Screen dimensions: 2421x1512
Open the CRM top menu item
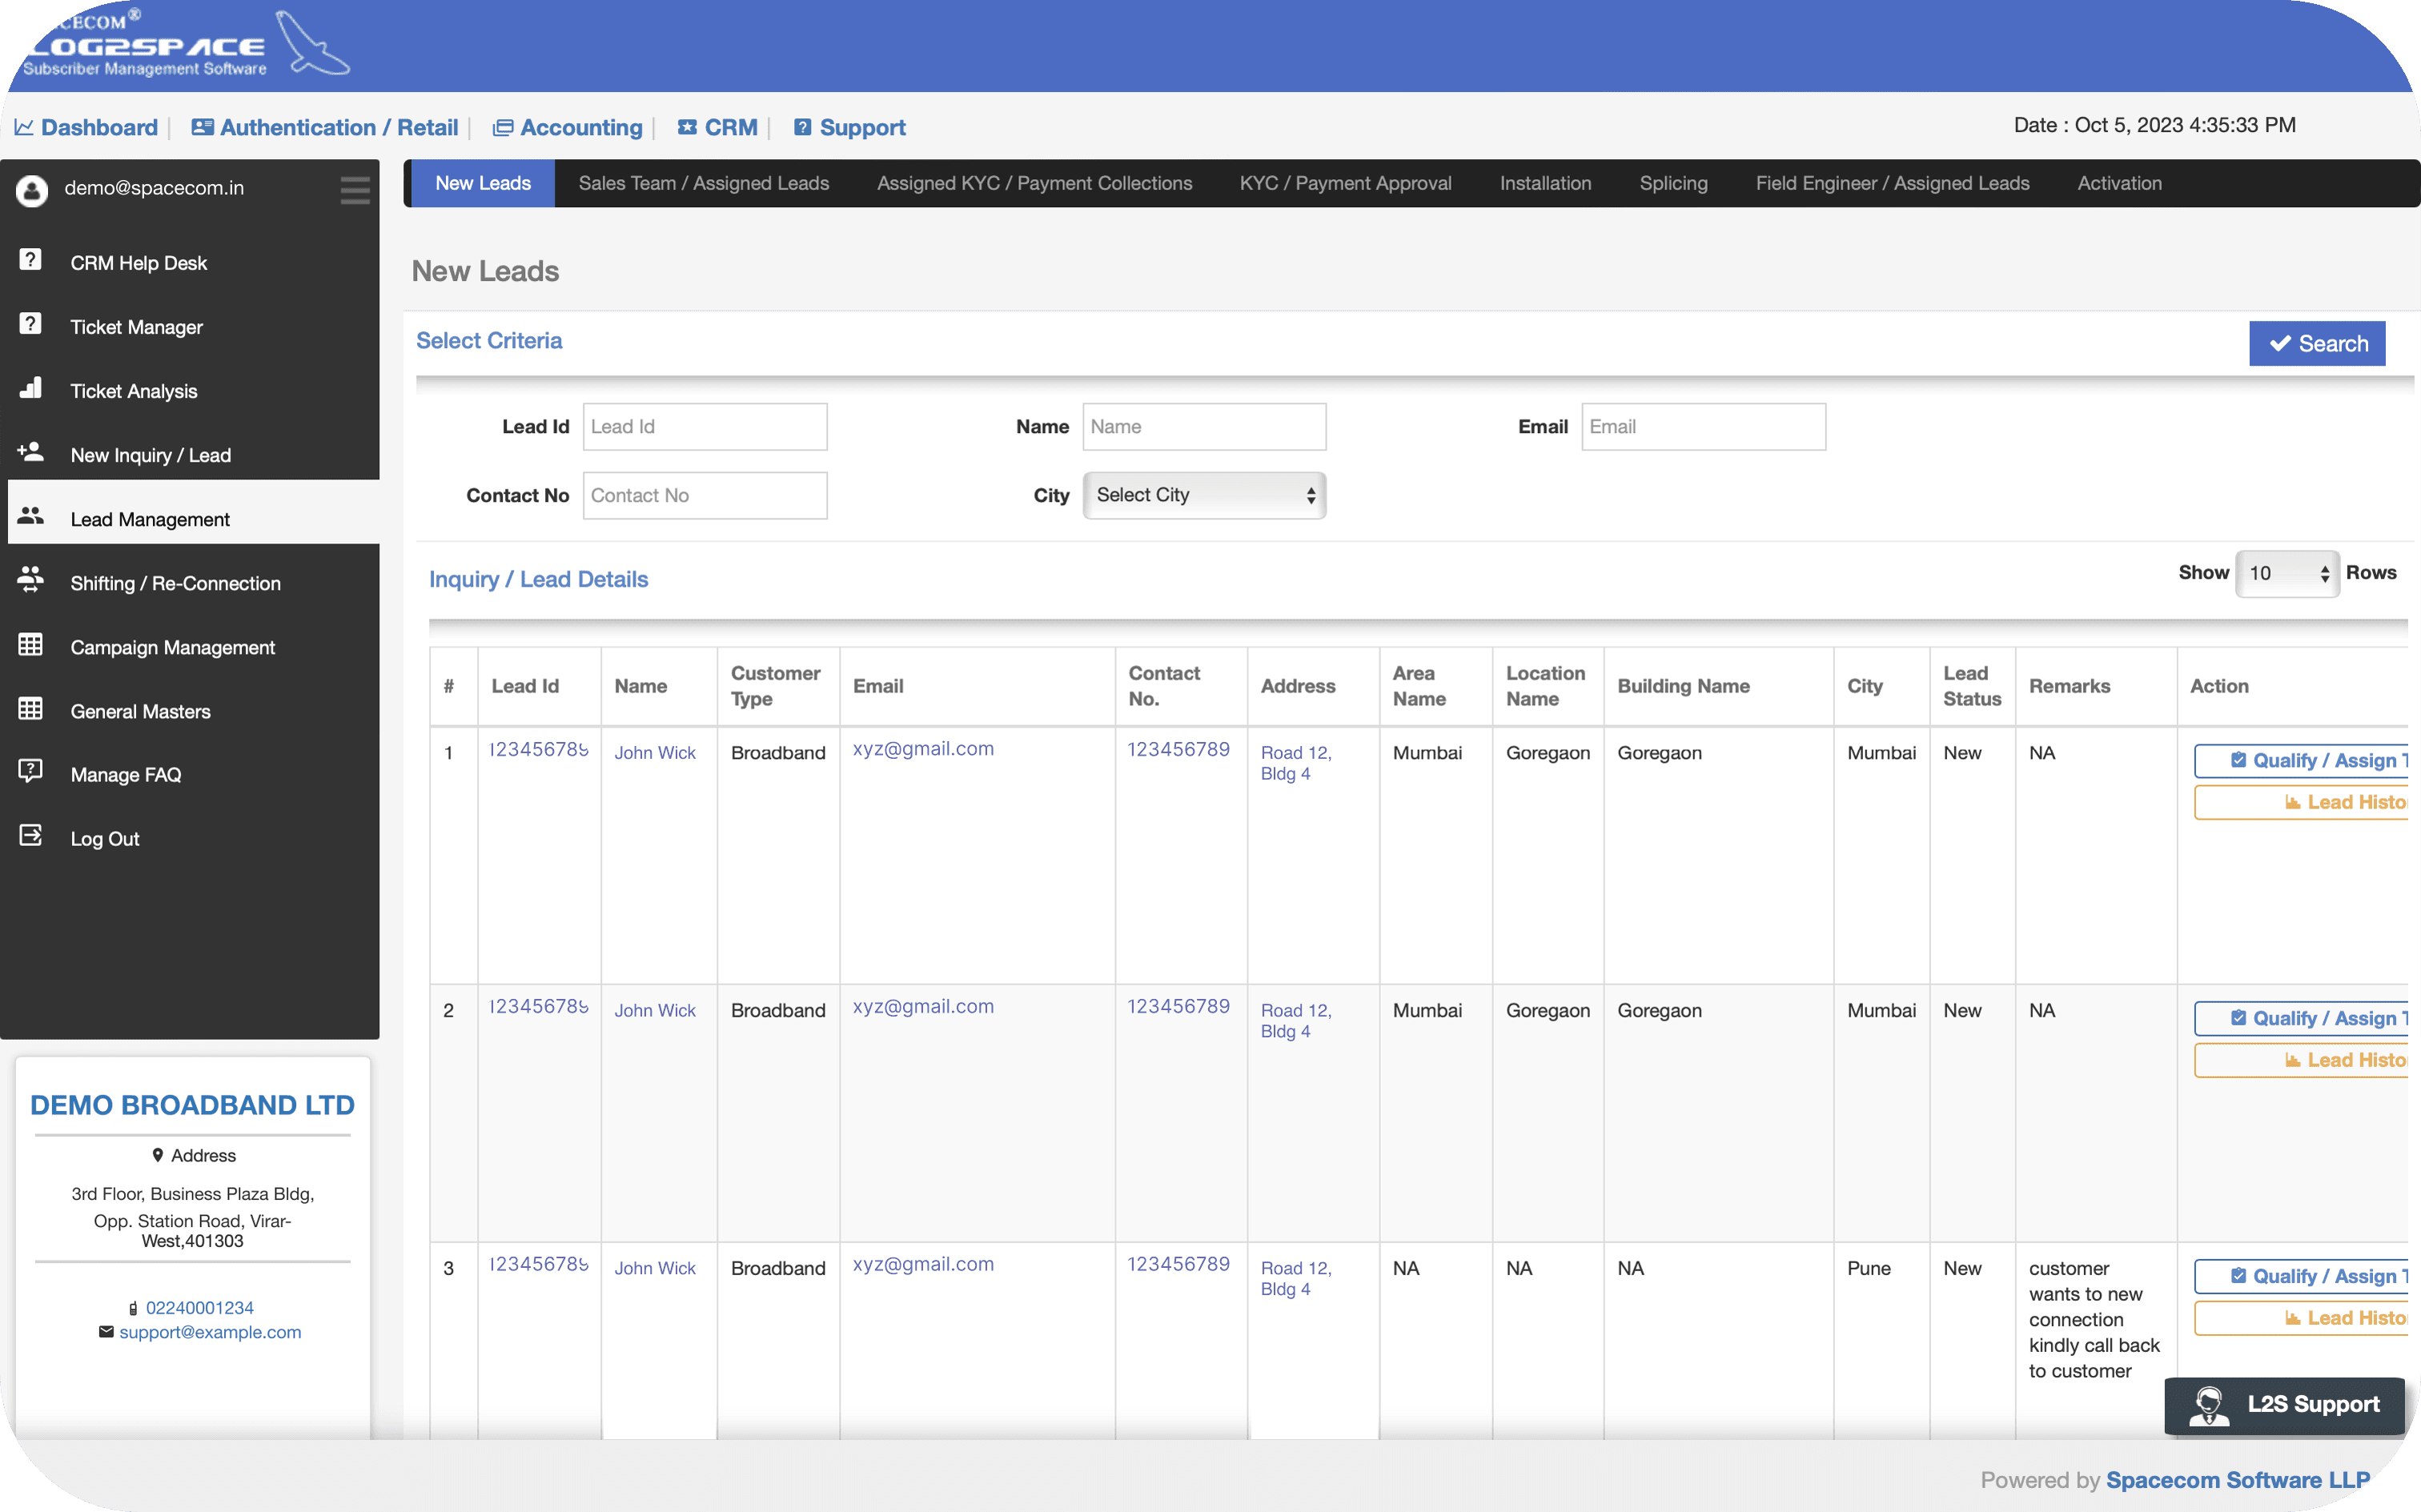tap(717, 127)
